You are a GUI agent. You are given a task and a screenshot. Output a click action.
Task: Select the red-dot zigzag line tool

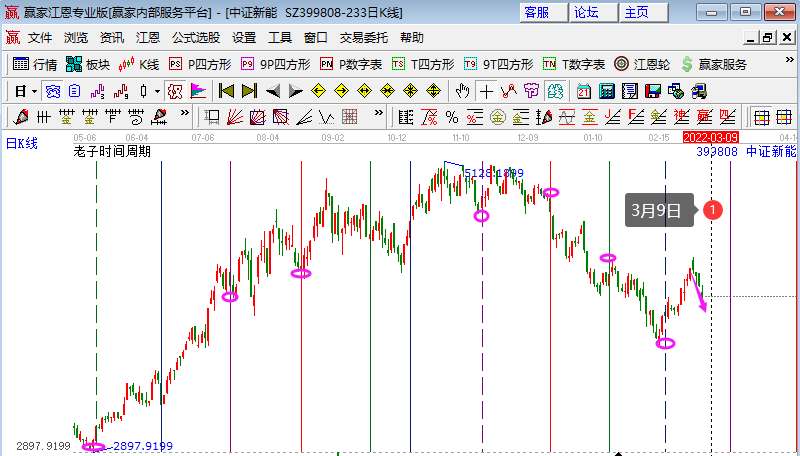[x=509, y=92]
